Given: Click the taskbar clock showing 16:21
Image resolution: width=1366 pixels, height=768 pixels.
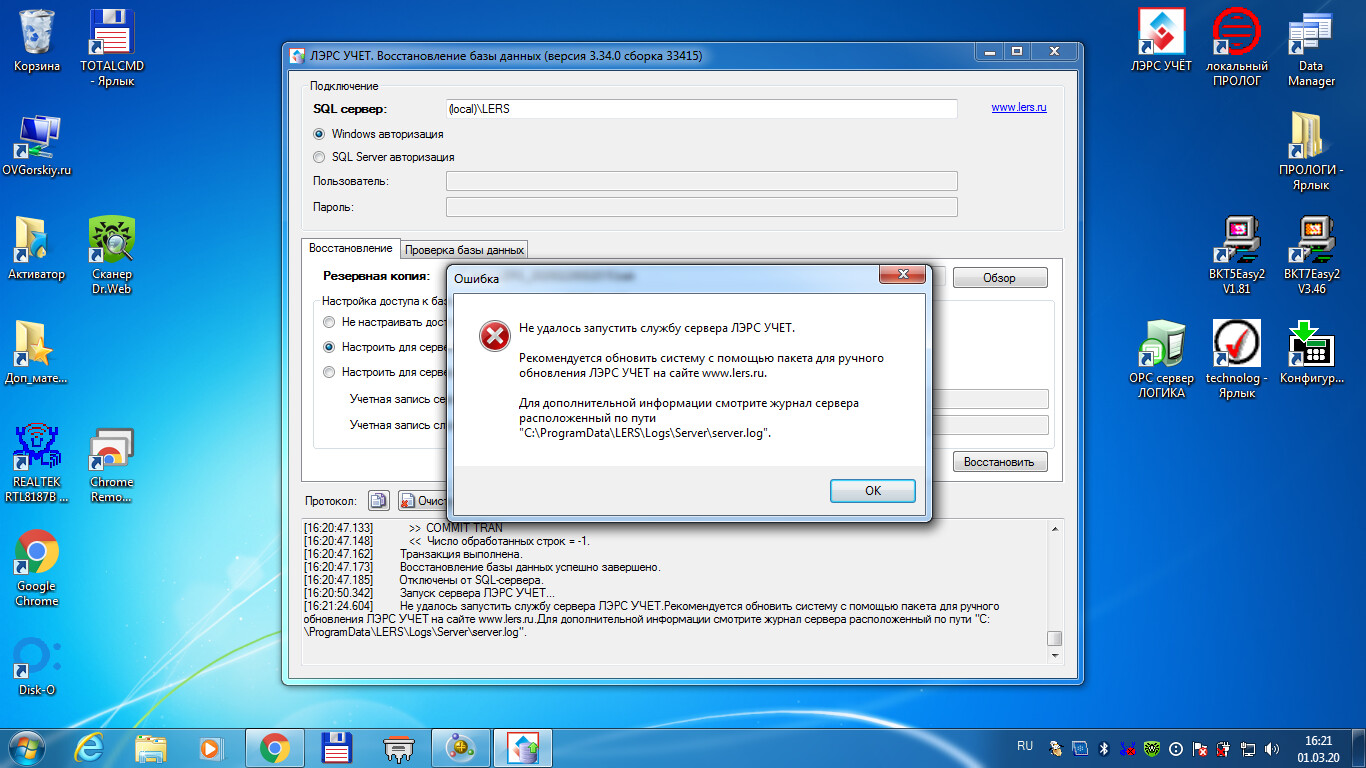Looking at the screenshot, I should pyautogui.click(x=1319, y=748).
